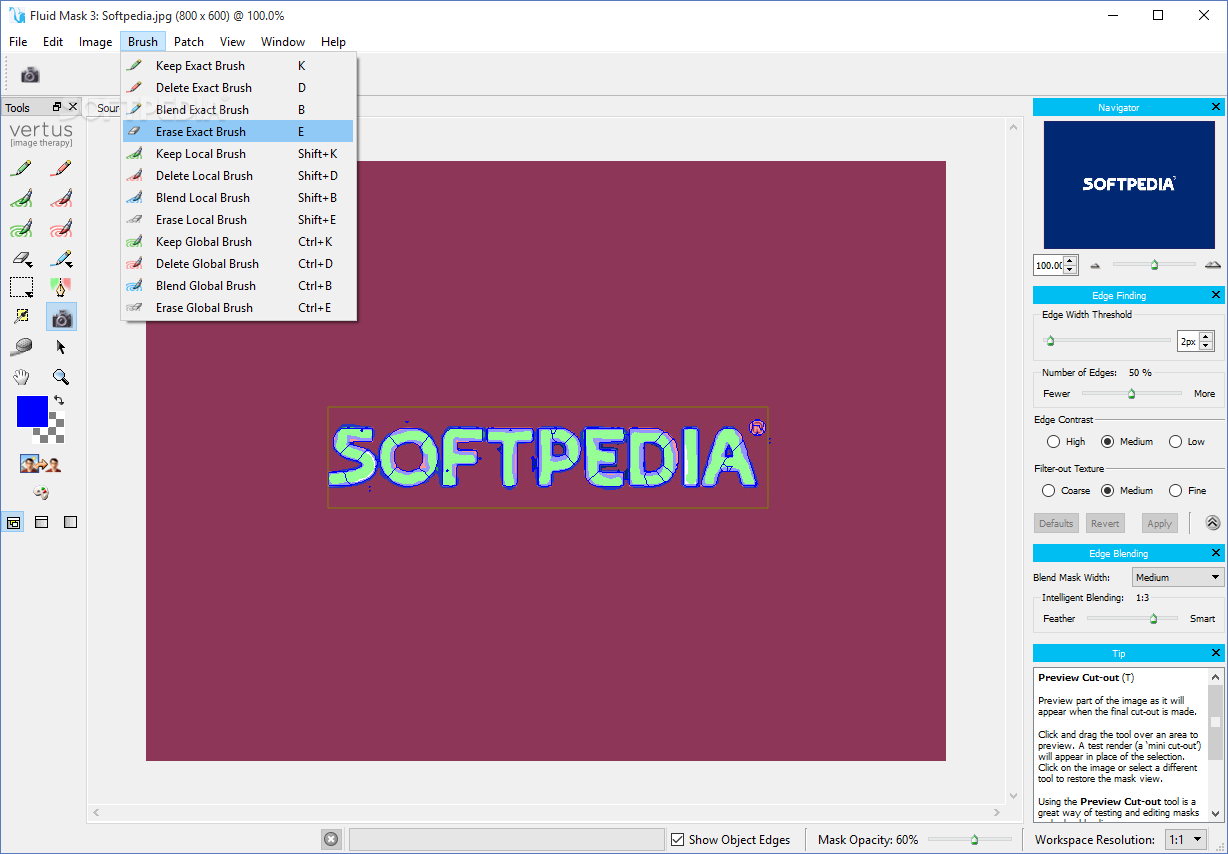Screen dimensions: 1228x854
Task: Choose Keep Local Brush menu entry
Action: pyautogui.click(x=238, y=153)
